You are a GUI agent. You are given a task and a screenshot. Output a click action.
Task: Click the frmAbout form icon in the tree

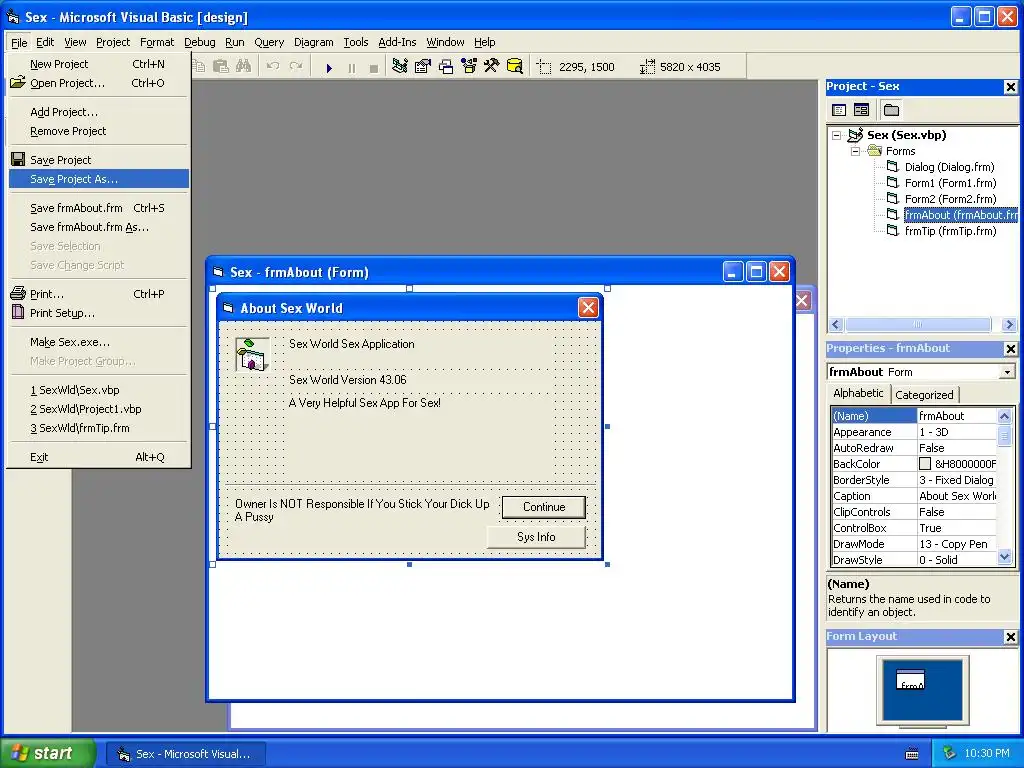coord(893,215)
